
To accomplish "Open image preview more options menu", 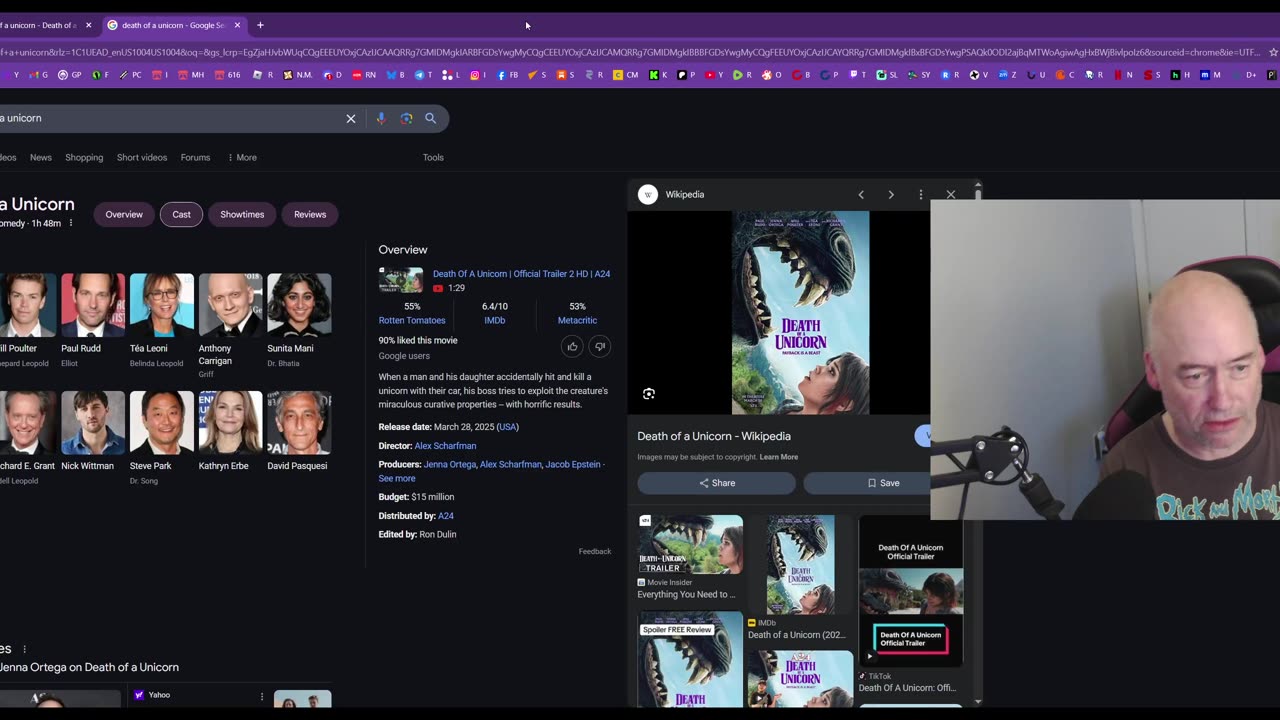I will point(921,194).
